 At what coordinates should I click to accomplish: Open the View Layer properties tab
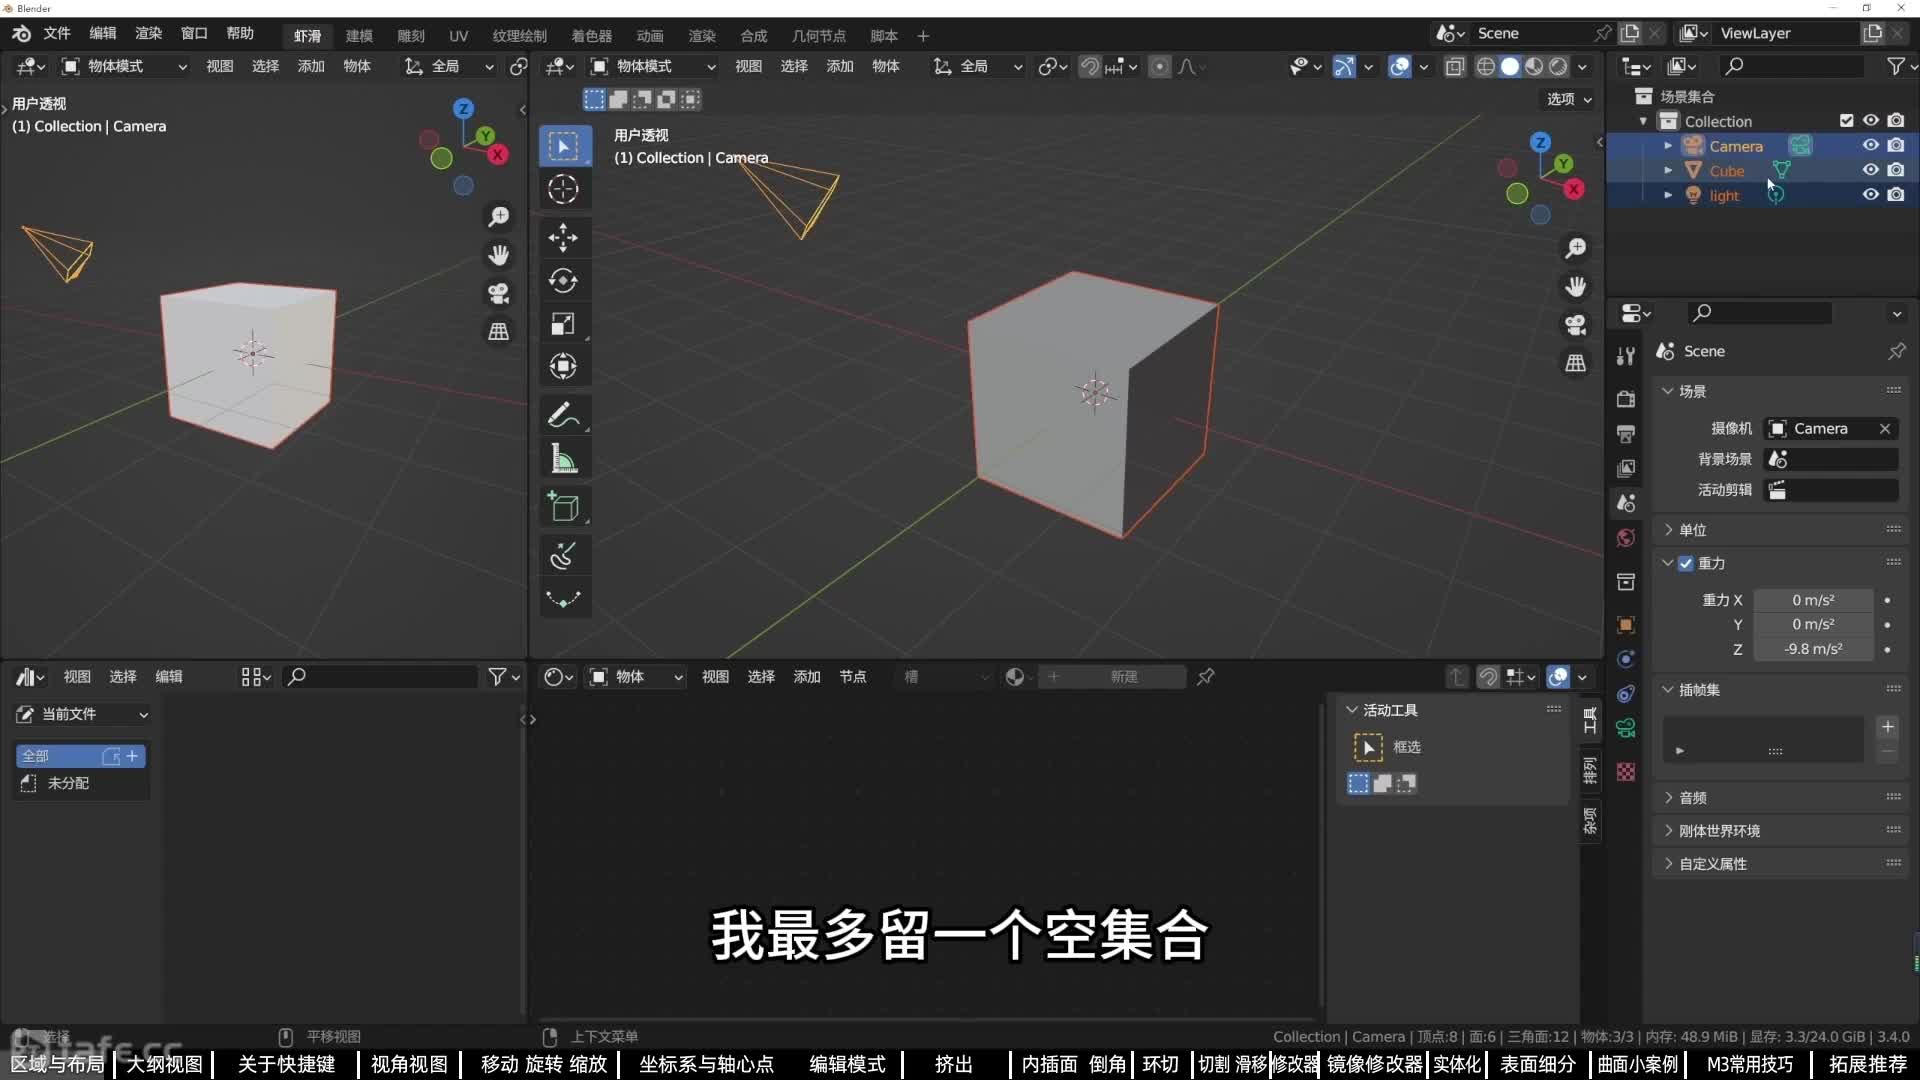click(1626, 469)
